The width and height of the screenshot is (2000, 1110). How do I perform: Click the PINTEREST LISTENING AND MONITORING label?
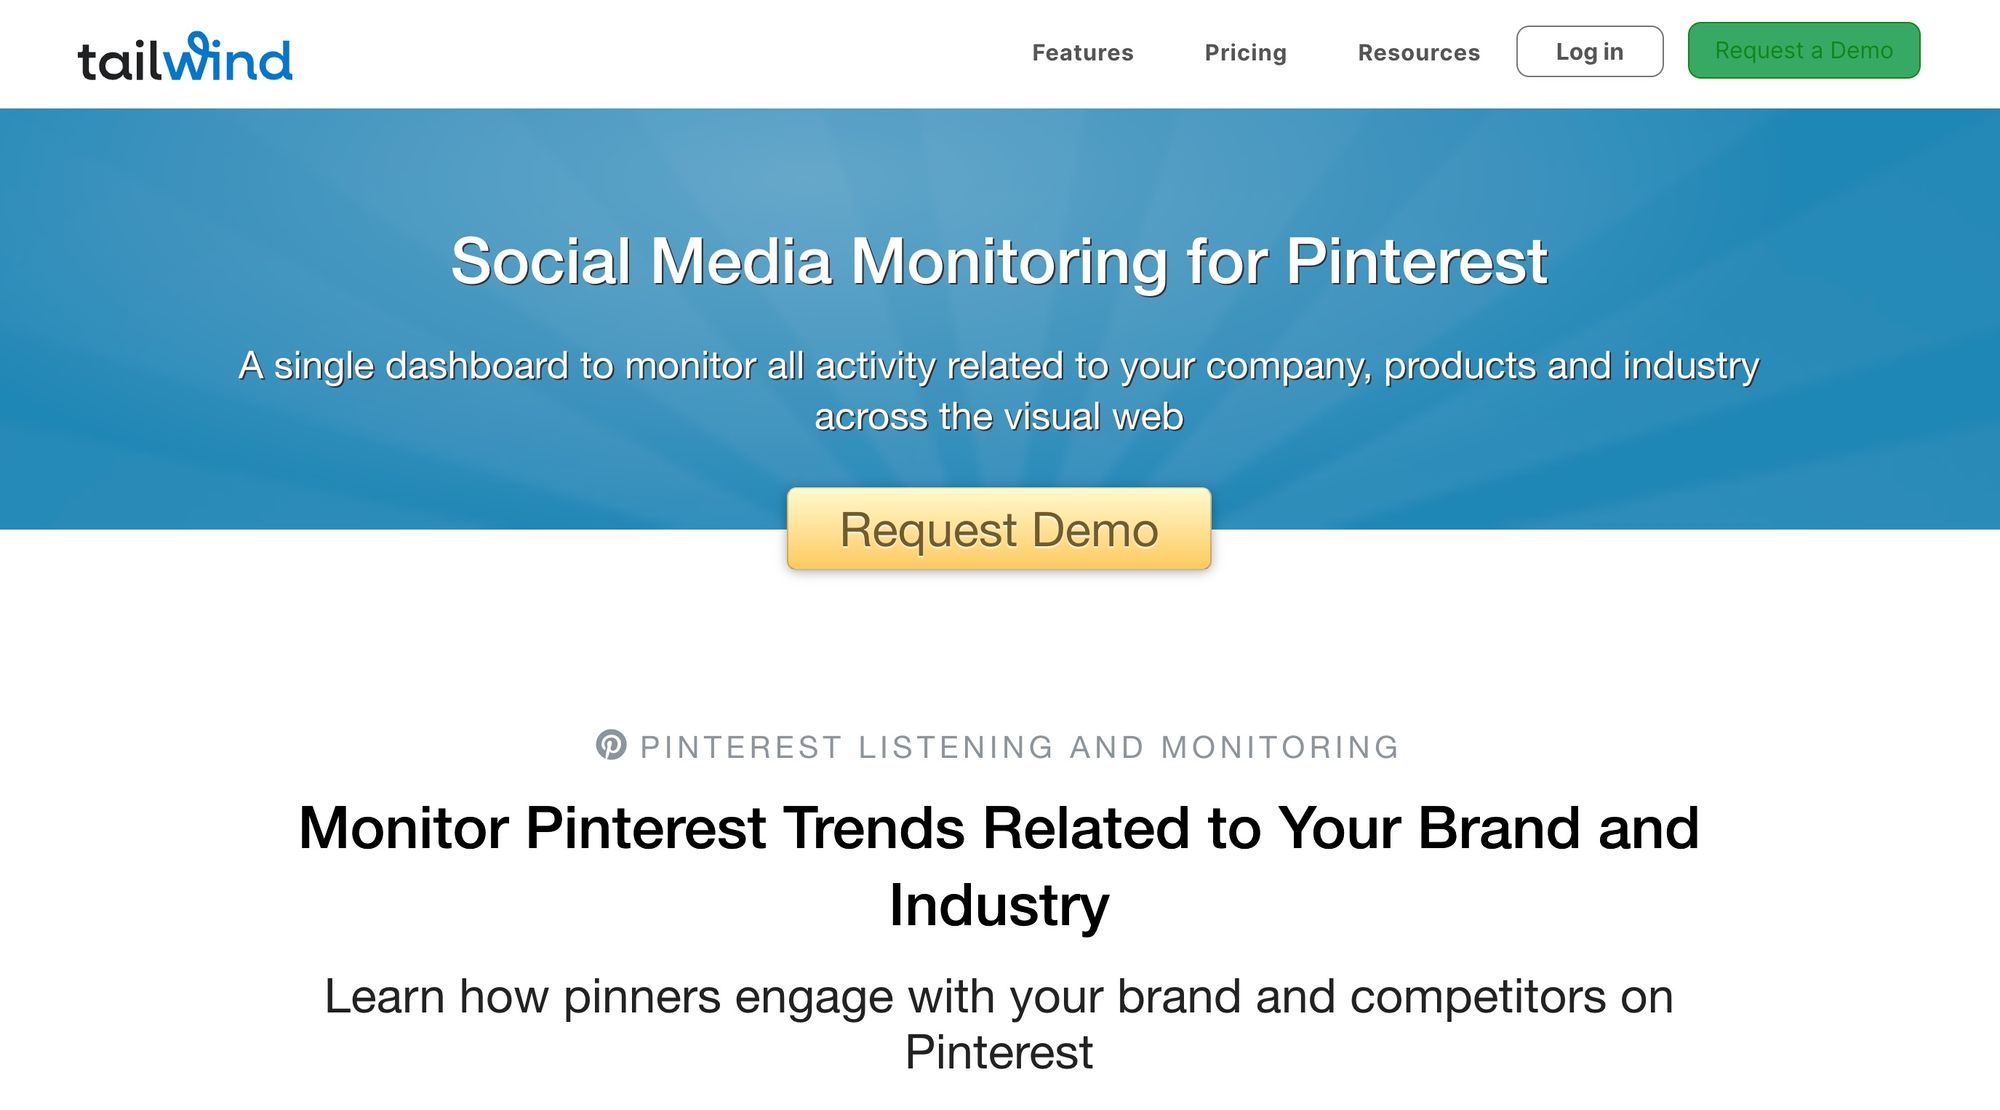1020,746
